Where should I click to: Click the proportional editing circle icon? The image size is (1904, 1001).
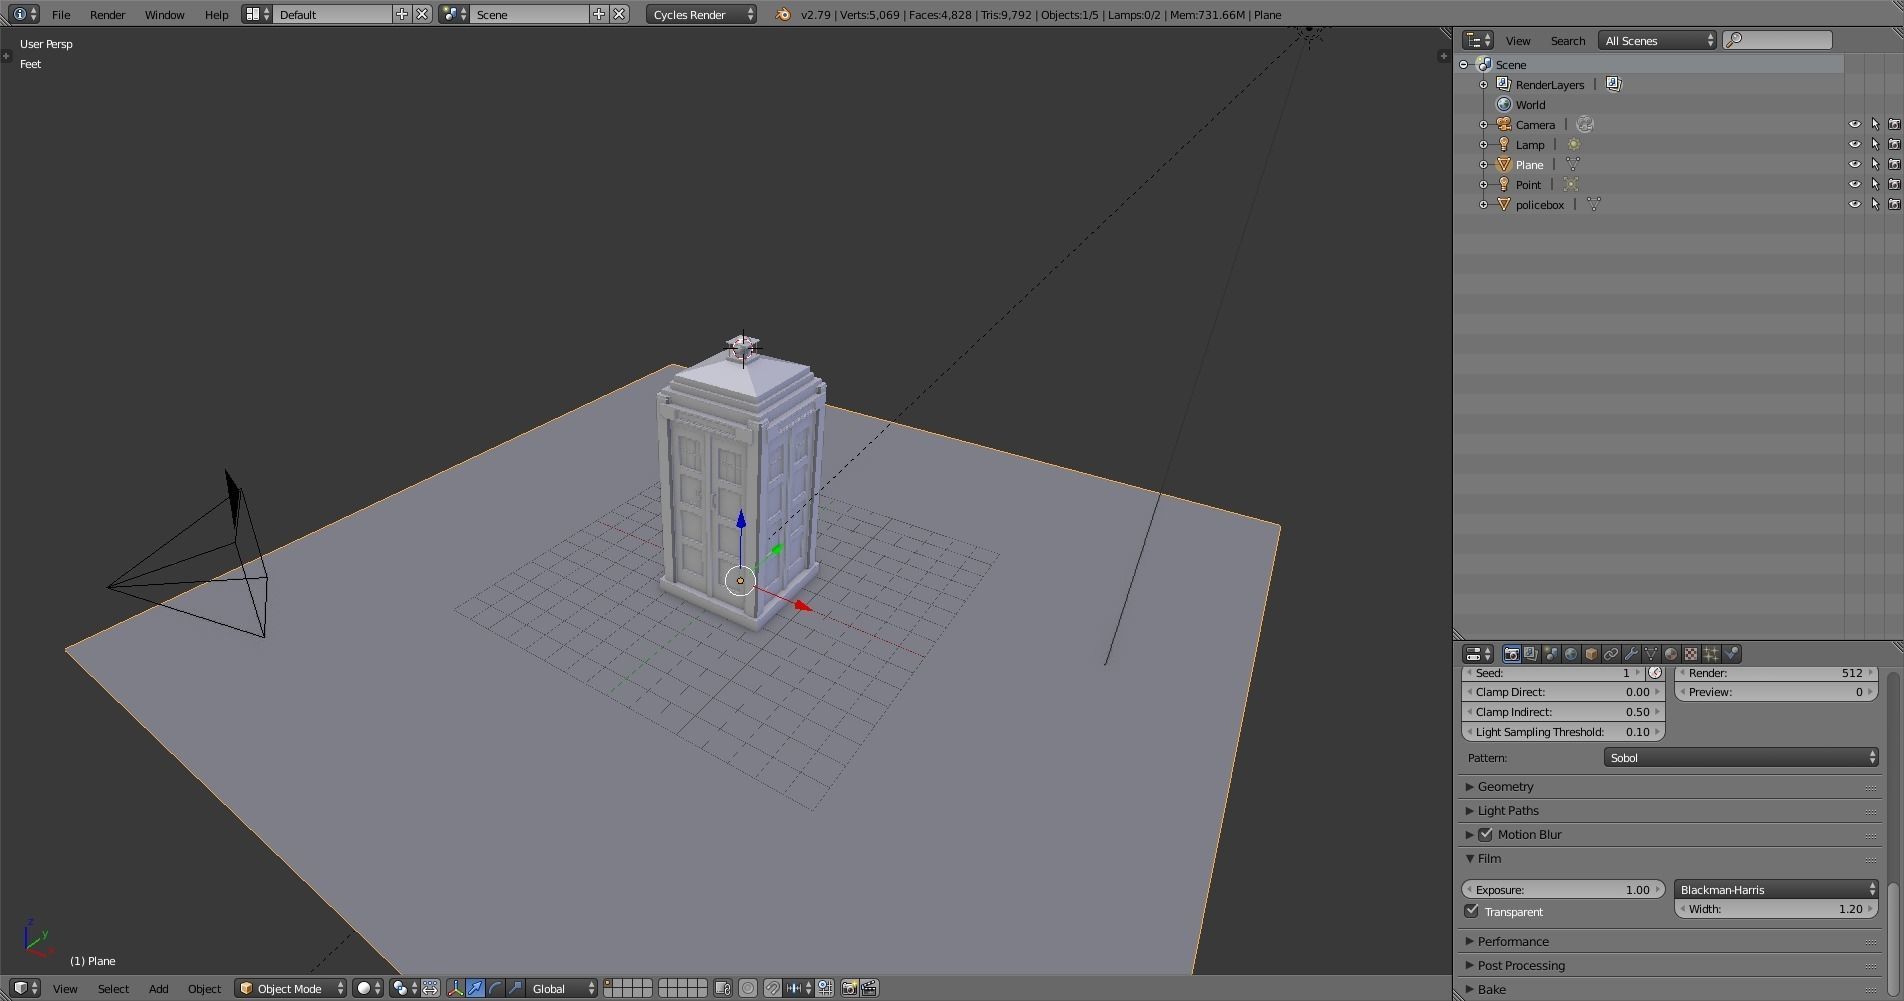(747, 988)
